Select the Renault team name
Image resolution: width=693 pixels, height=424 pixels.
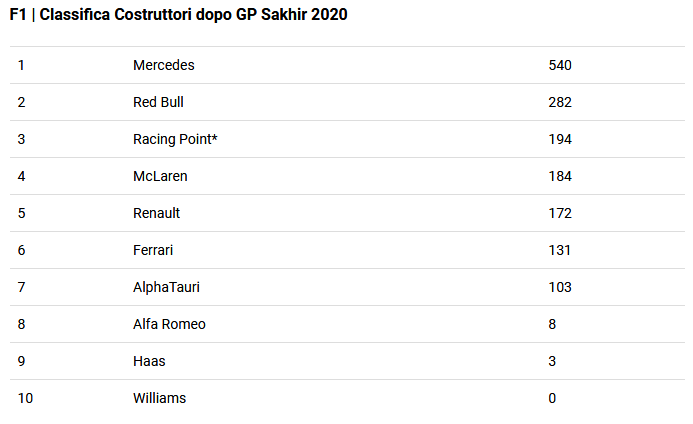[x=156, y=213]
